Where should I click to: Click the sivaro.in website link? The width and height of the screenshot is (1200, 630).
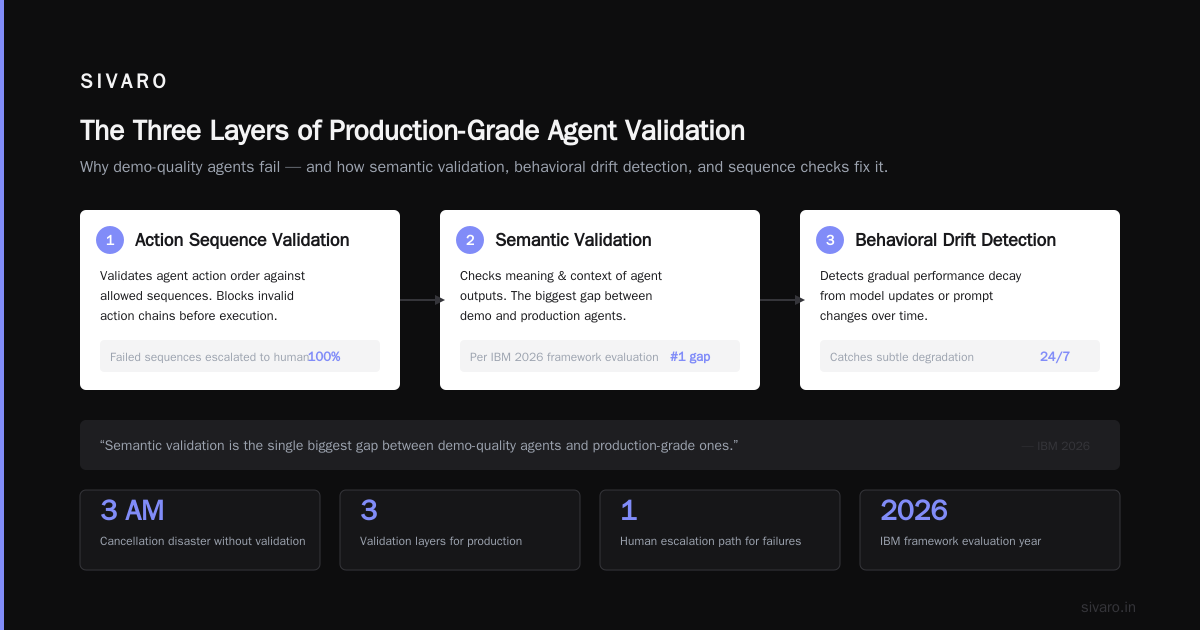1108,607
